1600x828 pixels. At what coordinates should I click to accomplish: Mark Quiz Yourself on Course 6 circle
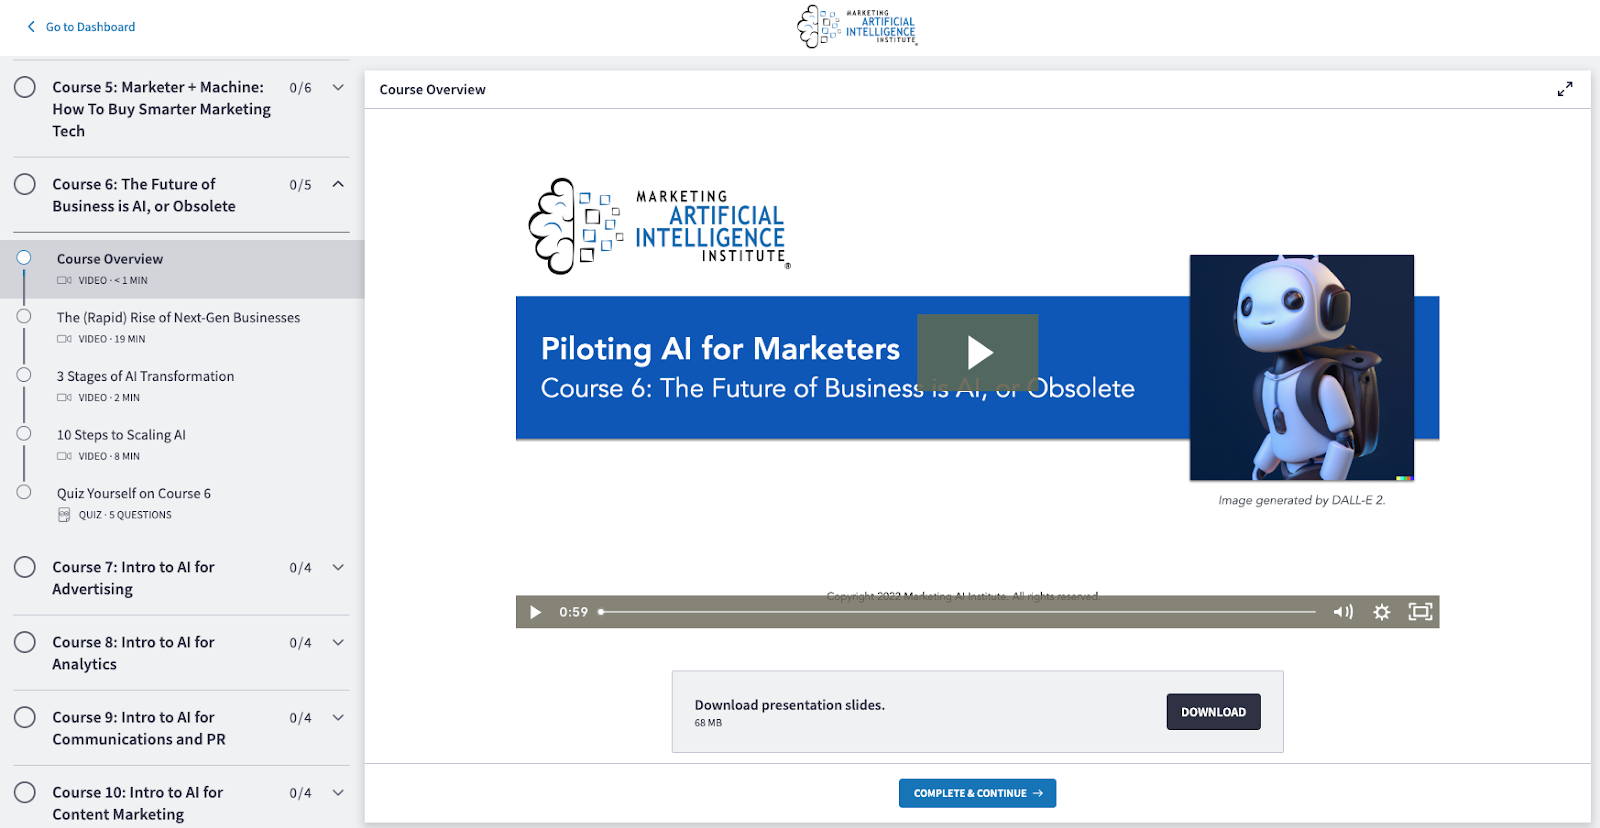point(24,492)
